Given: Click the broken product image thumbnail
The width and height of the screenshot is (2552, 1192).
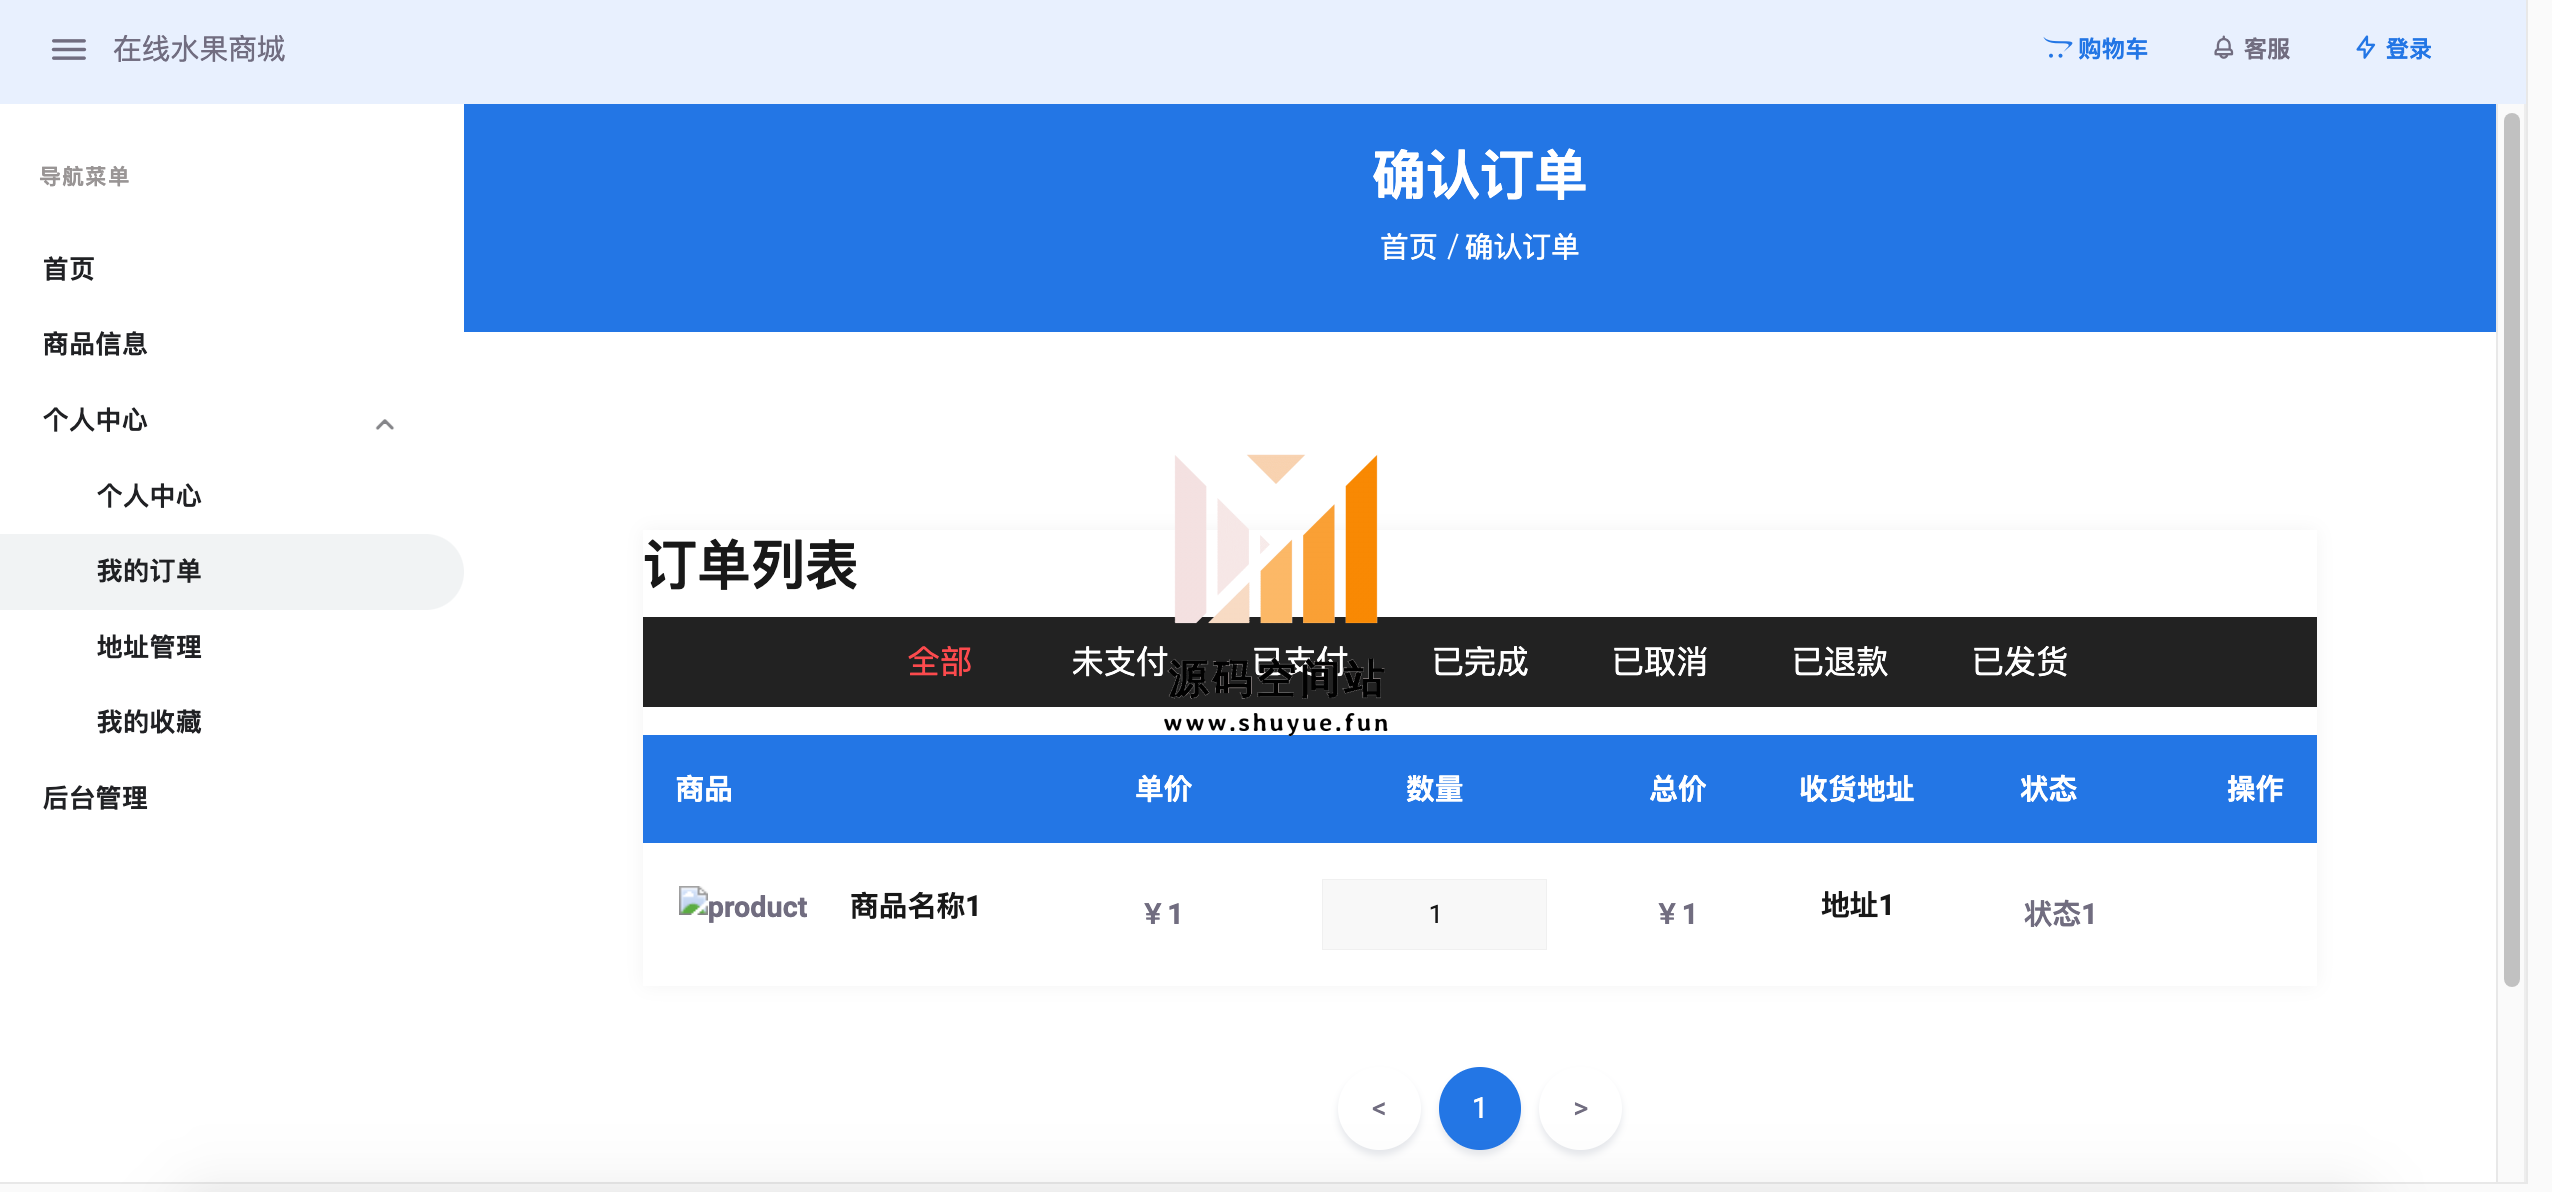Looking at the screenshot, I should click(742, 905).
